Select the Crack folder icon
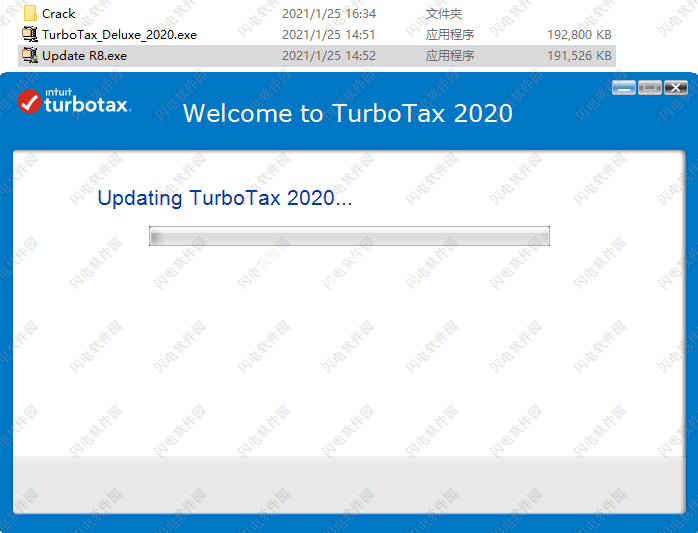698x533 pixels. pos(30,13)
